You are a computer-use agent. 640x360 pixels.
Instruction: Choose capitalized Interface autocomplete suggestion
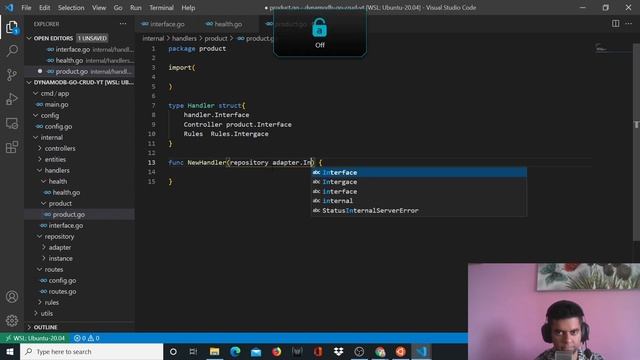pyautogui.click(x=419, y=173)
